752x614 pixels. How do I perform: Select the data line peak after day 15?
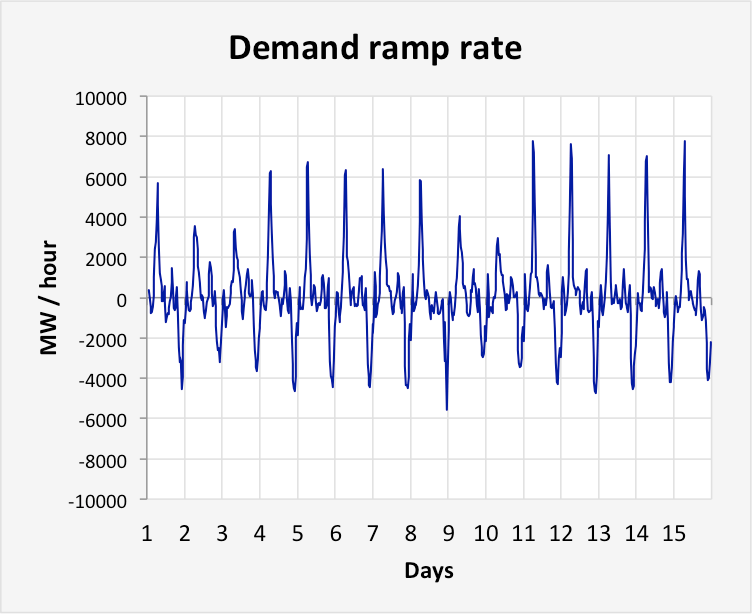pos(685,142)
